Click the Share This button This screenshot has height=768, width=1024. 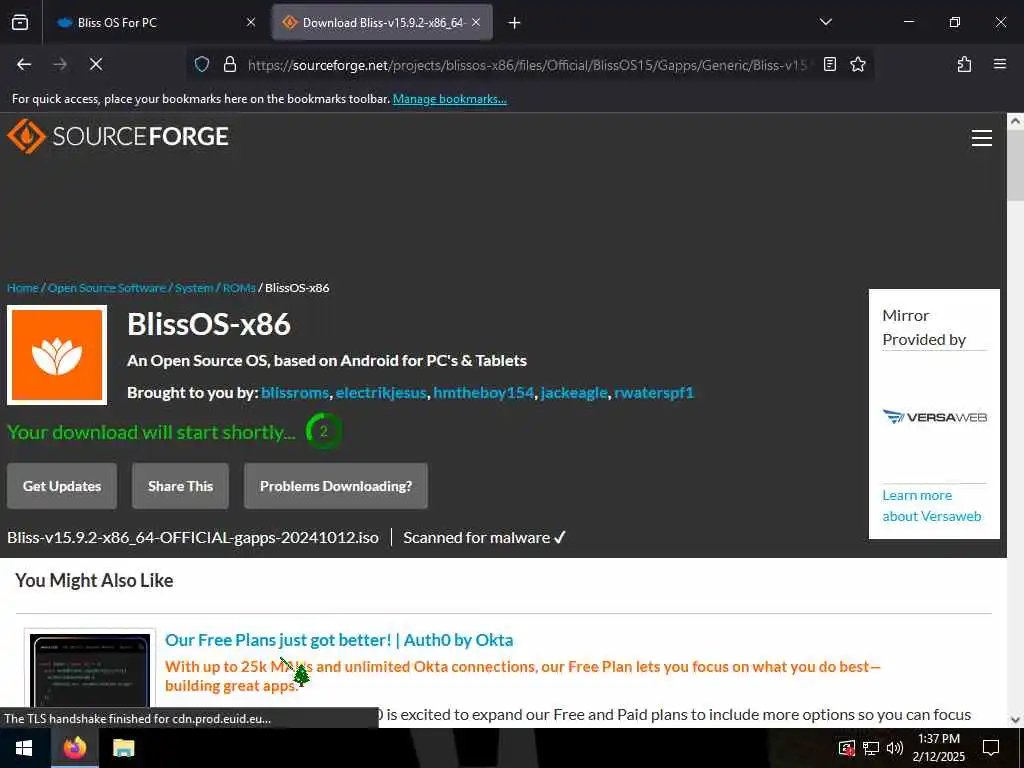pyautogui.click(x=180, y=486)
